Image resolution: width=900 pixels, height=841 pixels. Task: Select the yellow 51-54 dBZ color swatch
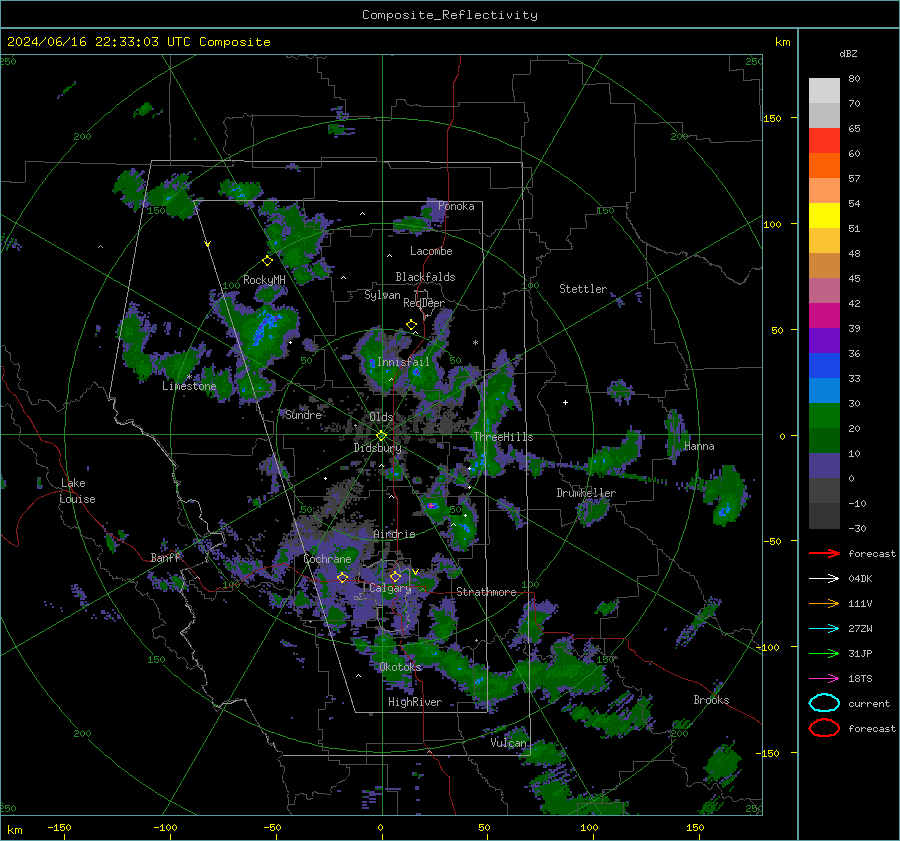[x=824, y=216]
